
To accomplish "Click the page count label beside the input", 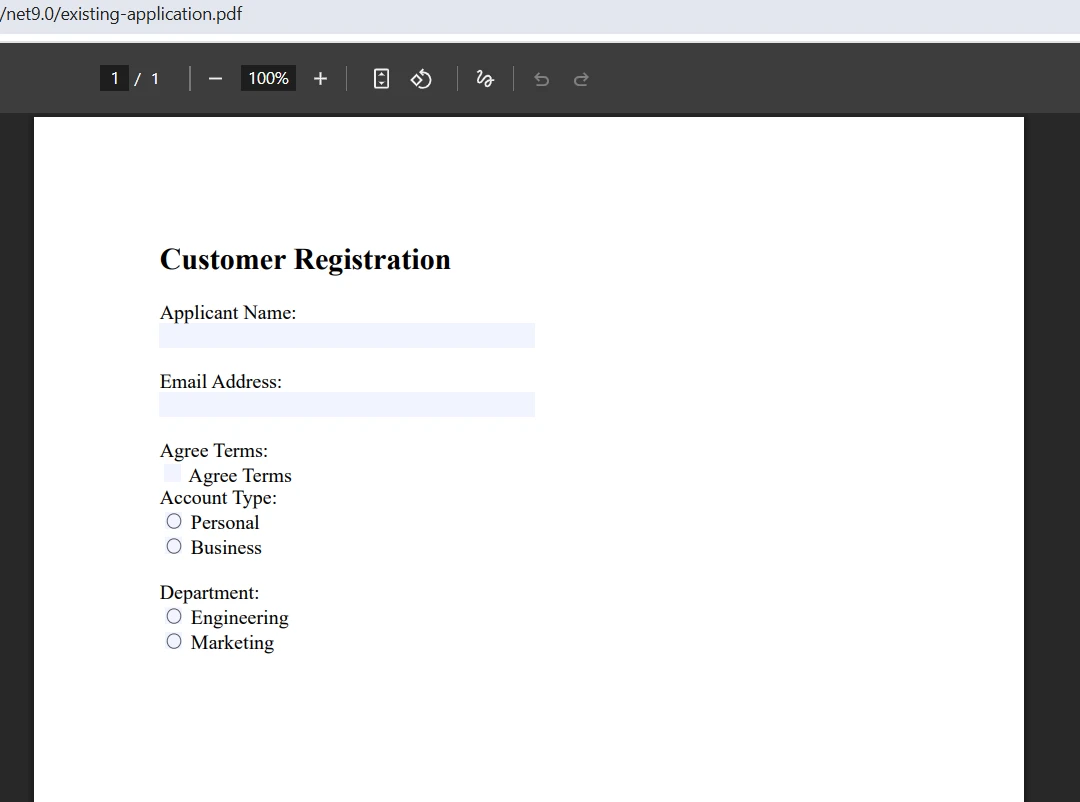I will coord(155,78).
